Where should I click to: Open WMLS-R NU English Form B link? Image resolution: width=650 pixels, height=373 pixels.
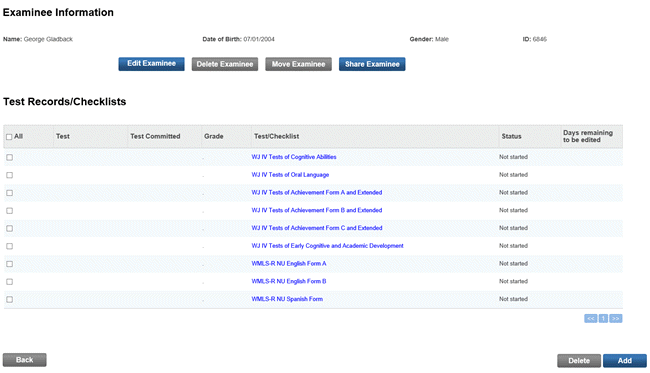pos(289,281)
